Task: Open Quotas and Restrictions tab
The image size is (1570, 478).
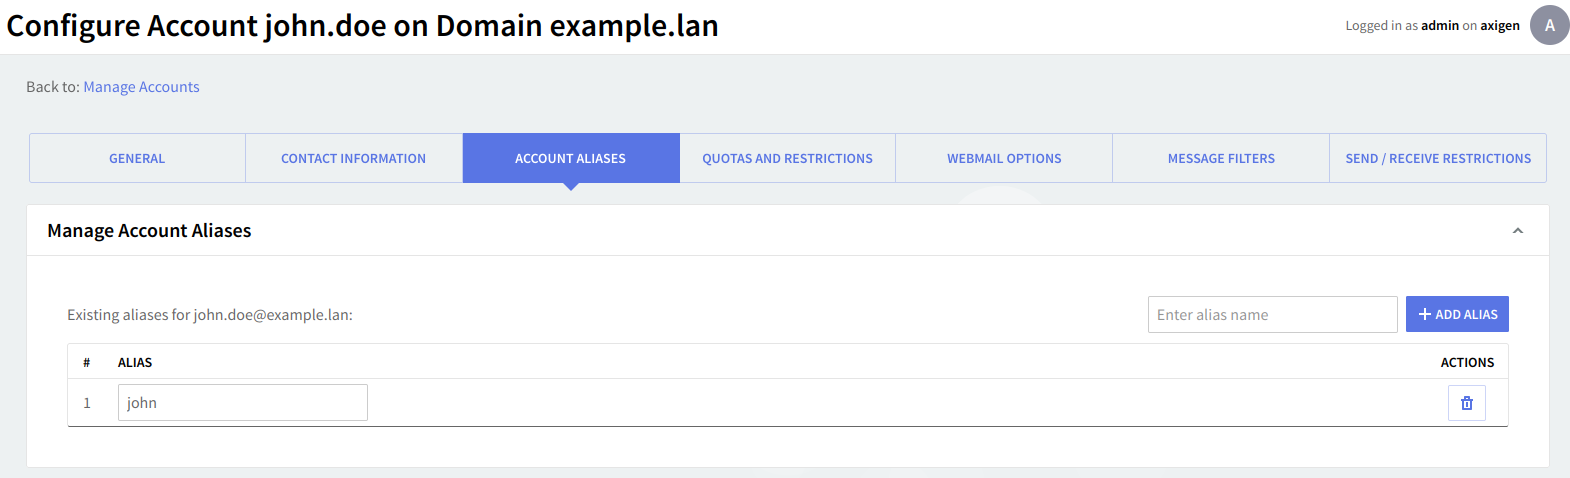Action: click(x=787, y=158)
